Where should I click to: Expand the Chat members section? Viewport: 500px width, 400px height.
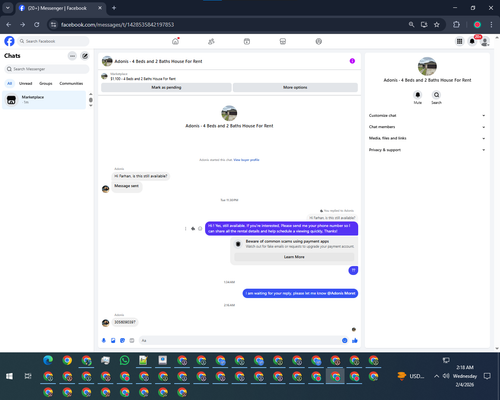427,127
